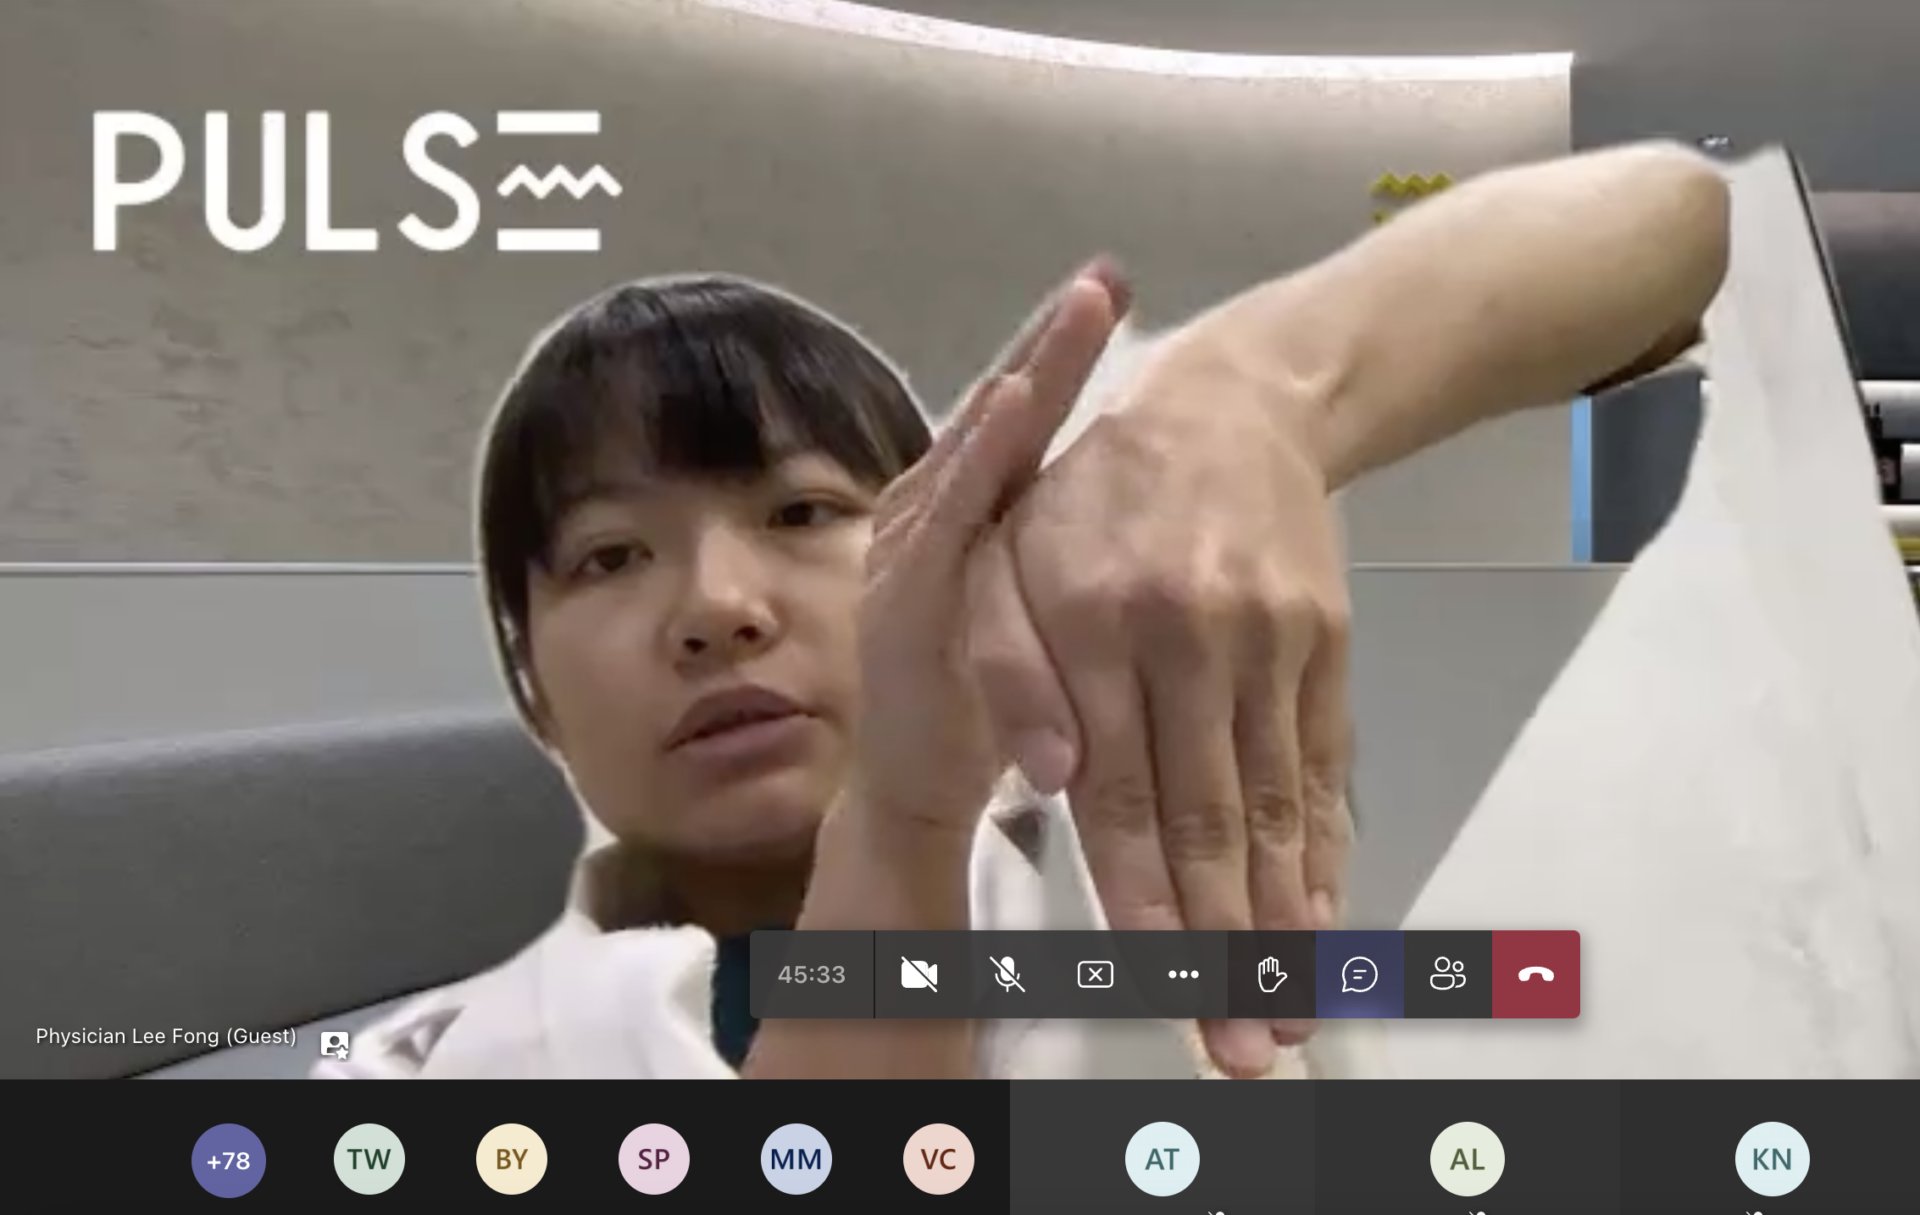The image size is (1920, 1215).
Task: Select the SP participant avatar
Action: coord(654,1159)
